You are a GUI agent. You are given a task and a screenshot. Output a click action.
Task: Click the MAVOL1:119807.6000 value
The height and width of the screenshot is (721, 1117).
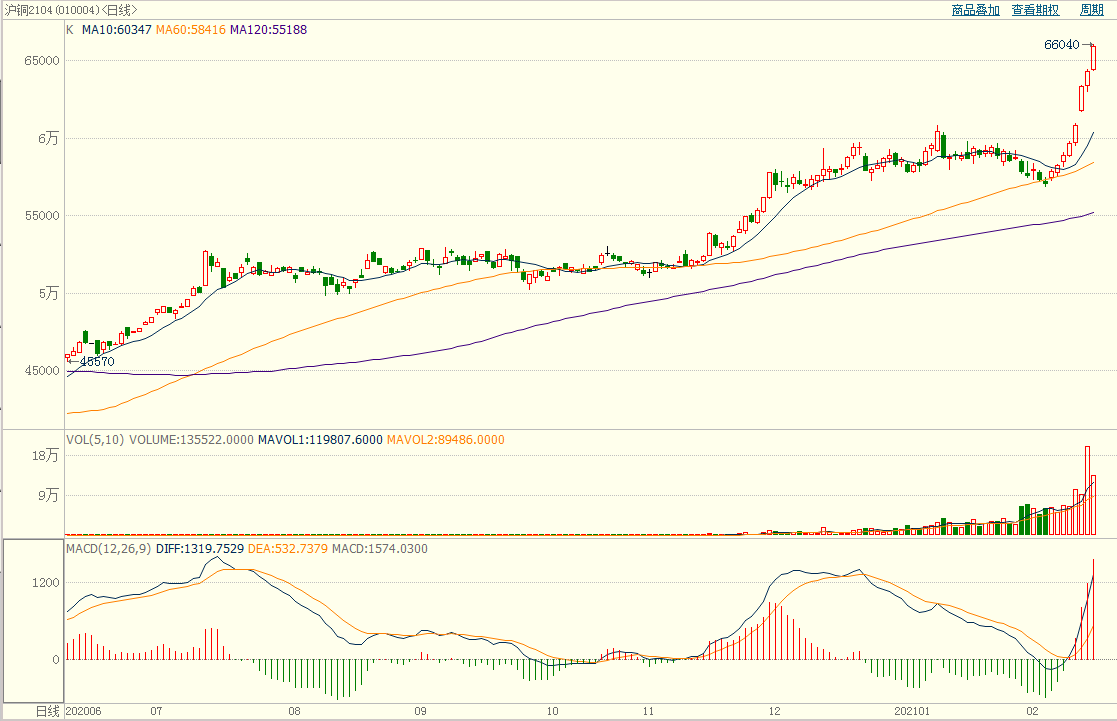tap(321, 440)
